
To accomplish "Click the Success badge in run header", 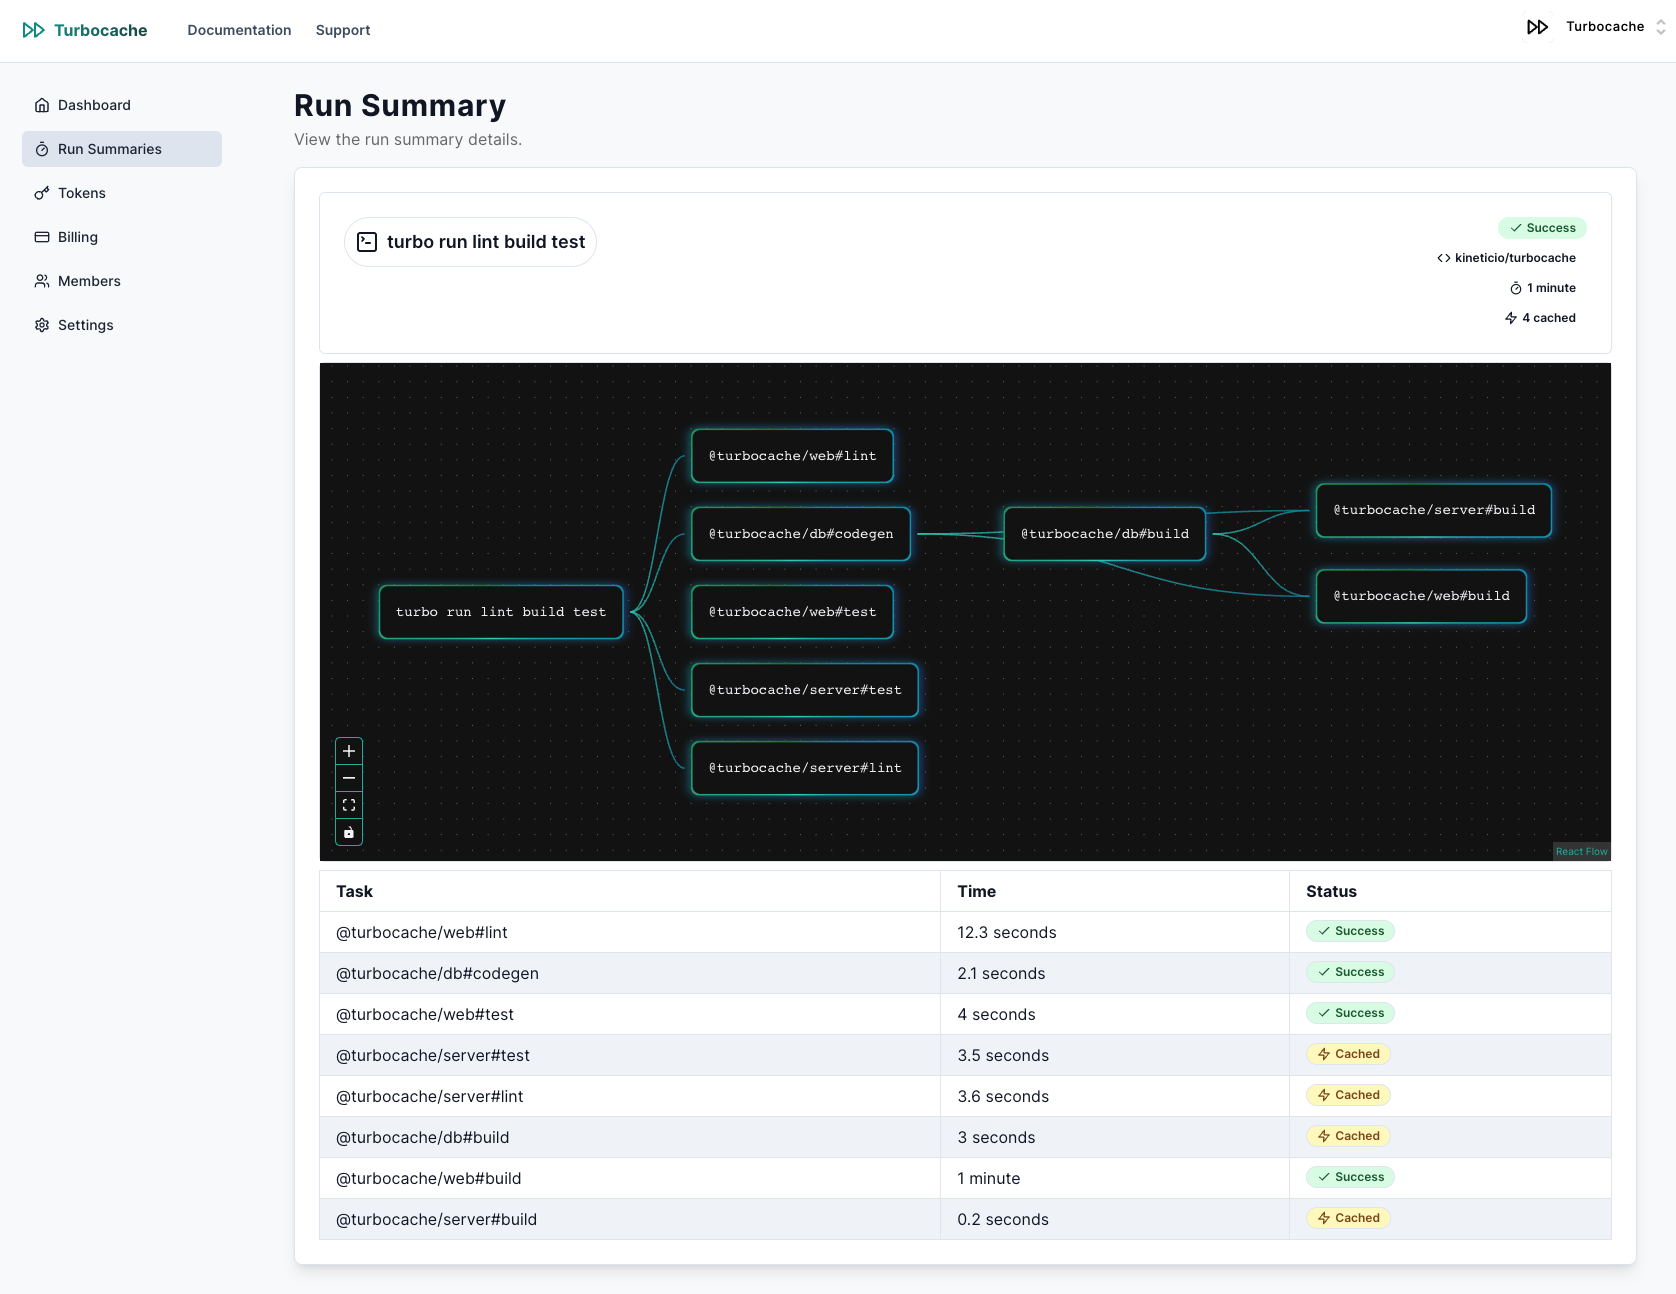I will click(1542, 228).
